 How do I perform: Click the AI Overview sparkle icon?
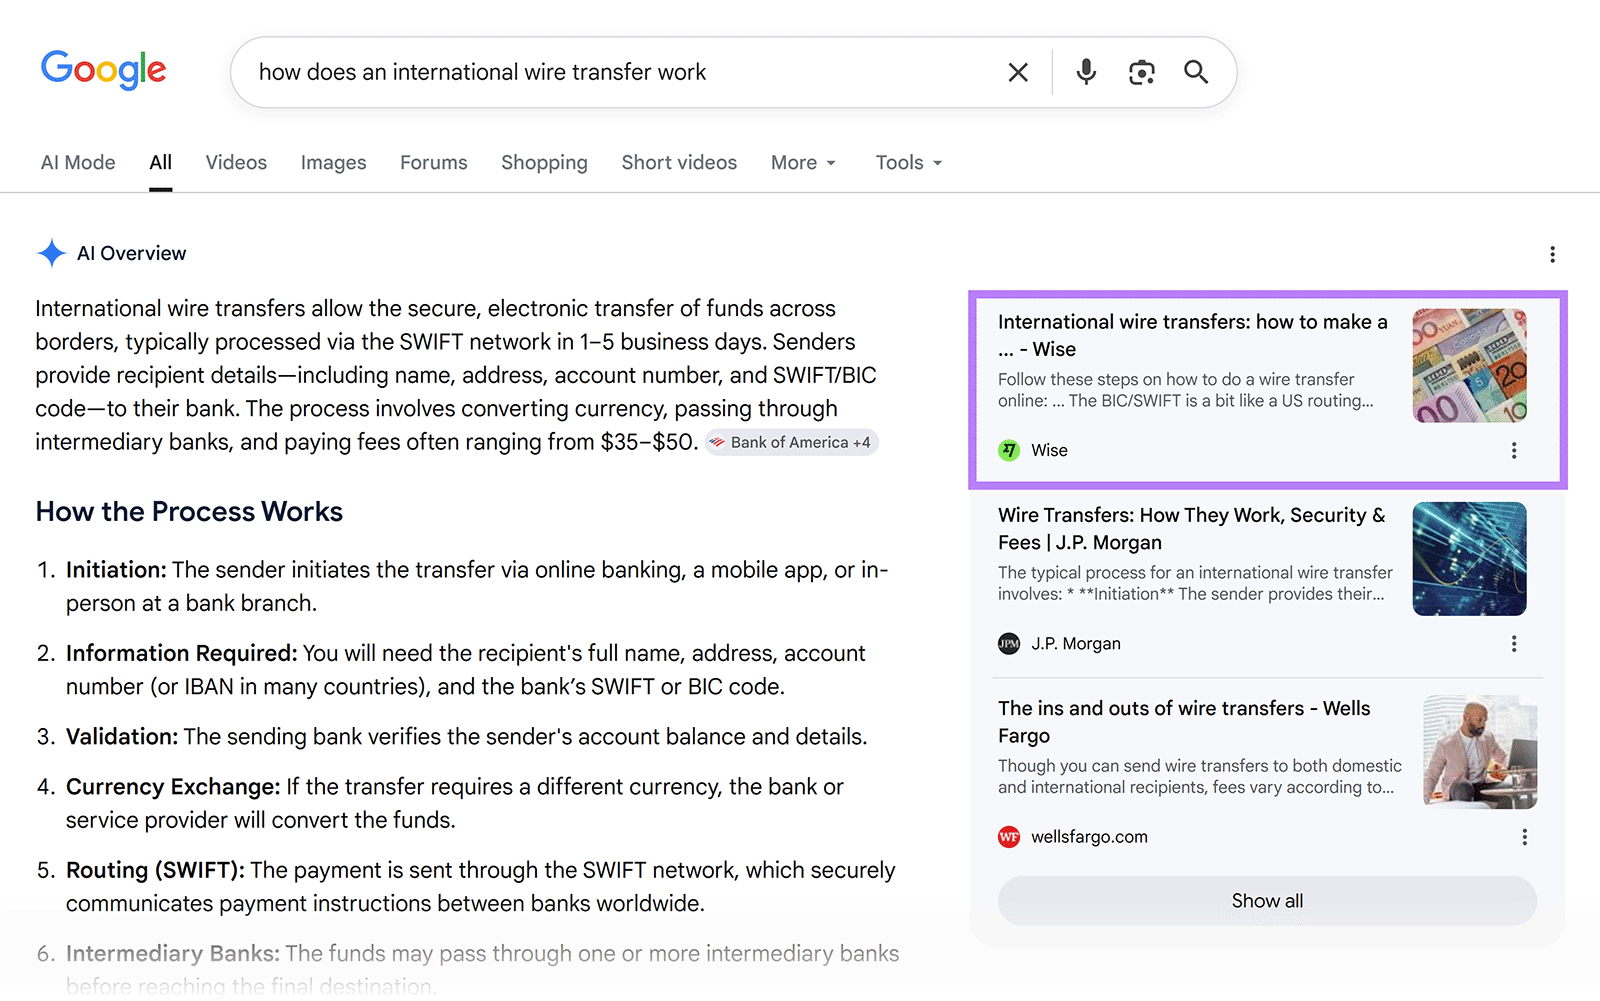[52, 253]
